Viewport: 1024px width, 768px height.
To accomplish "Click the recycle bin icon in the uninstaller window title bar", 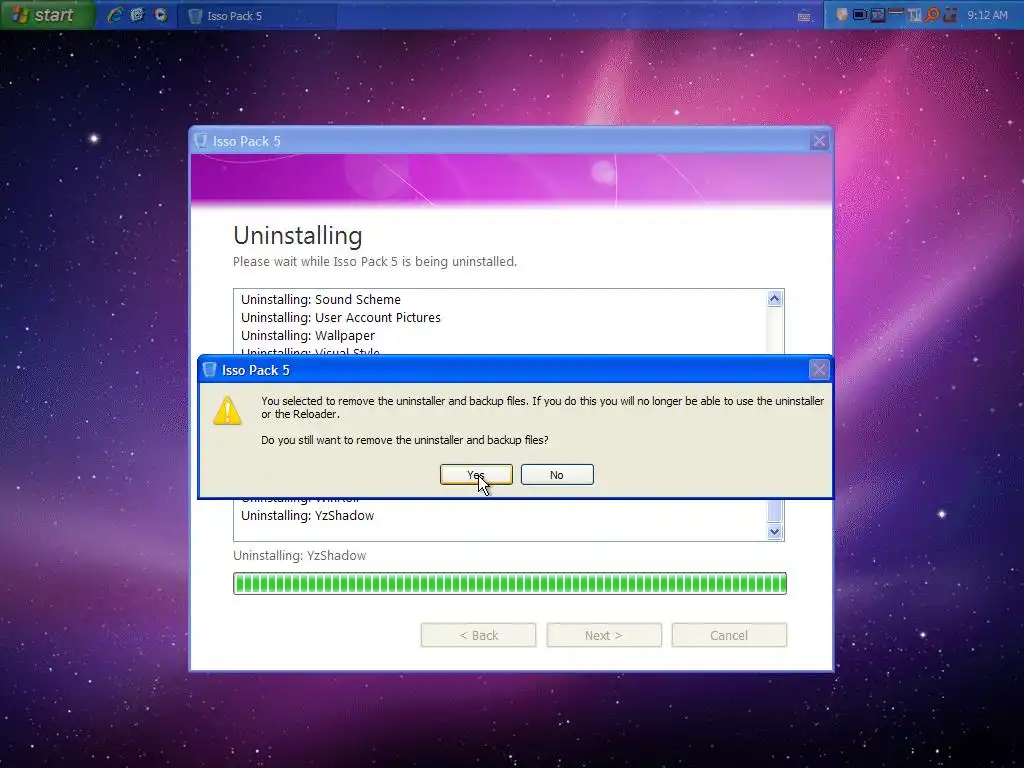I will pos(200,140).
